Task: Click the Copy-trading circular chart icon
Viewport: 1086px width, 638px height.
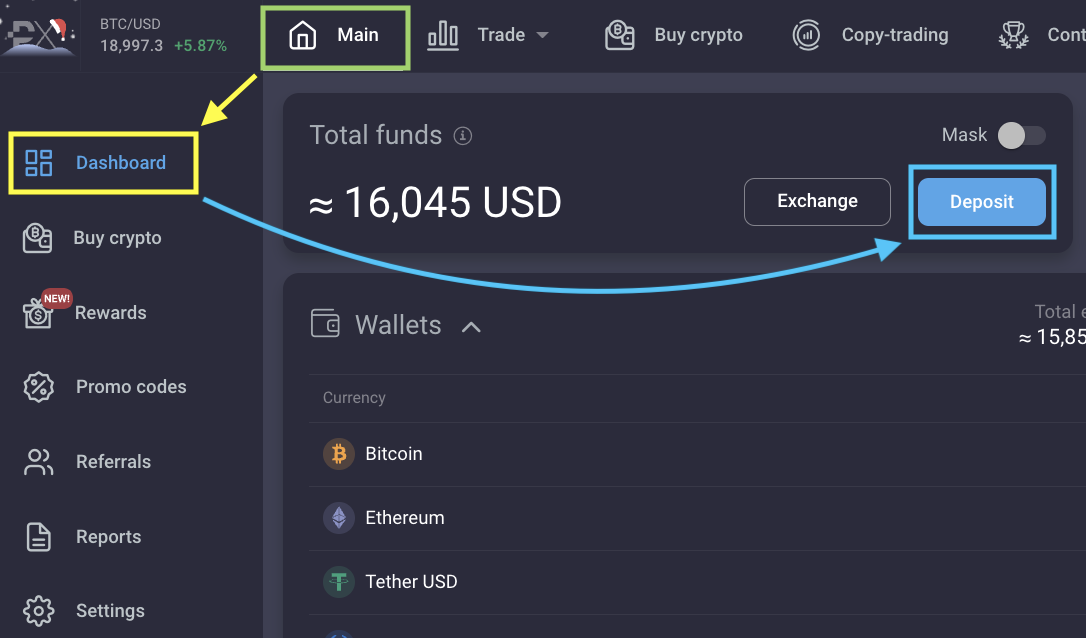Action: pos(806,35)
